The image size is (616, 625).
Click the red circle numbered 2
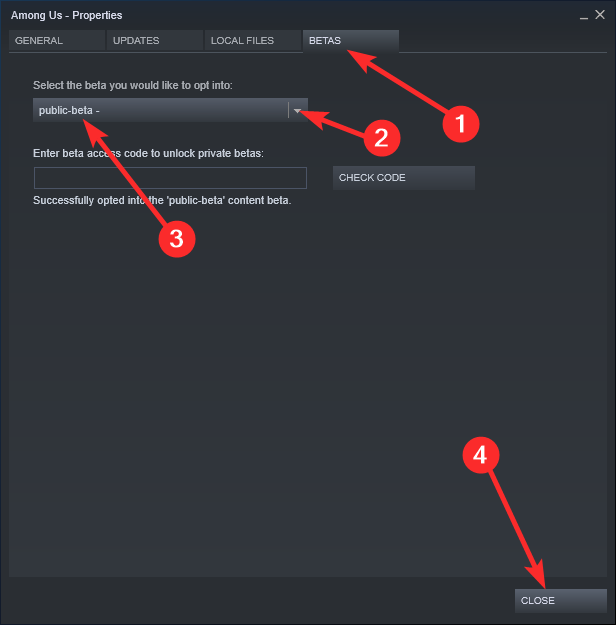click(x=381, y=137)
